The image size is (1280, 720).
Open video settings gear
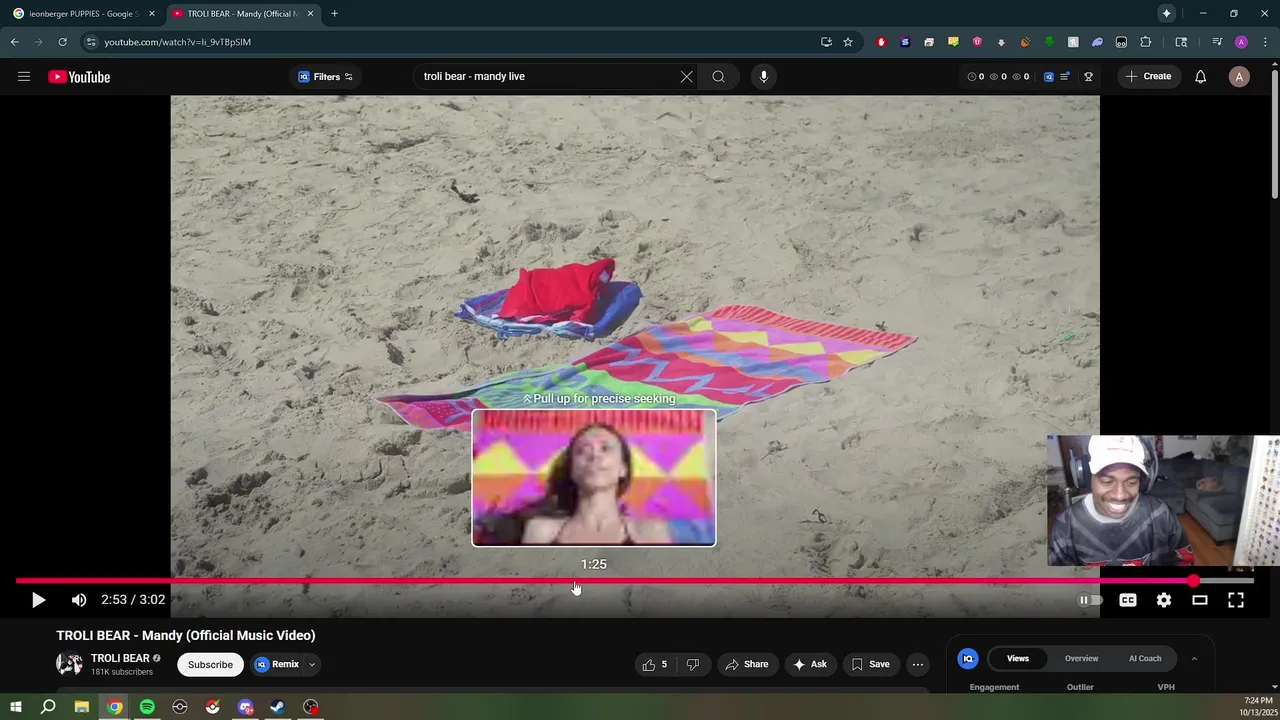point(1164,600)
